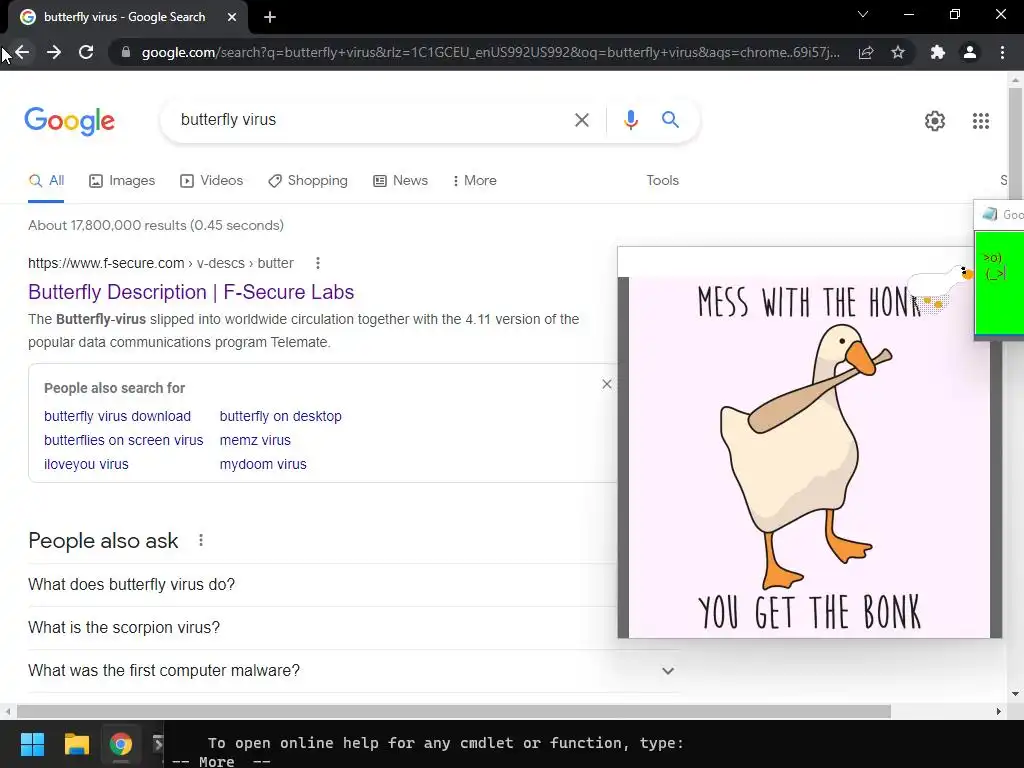Click the white goose walking on screen
The image size is (1024, 768).
click(940, 286)
